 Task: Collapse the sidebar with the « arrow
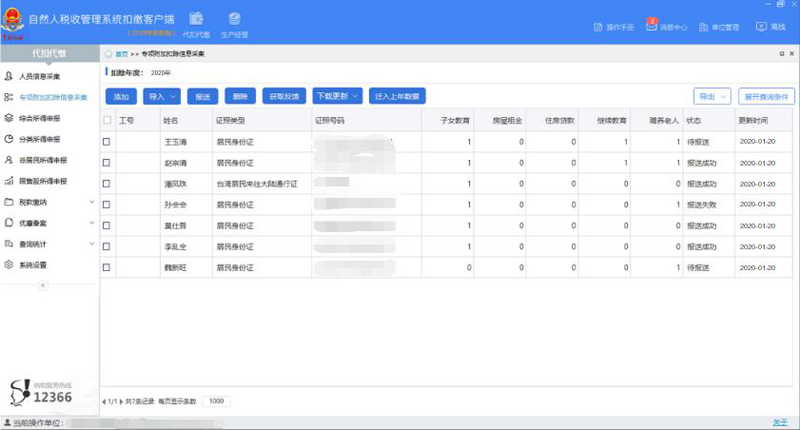pyautogui.click(x=42, y=285)
